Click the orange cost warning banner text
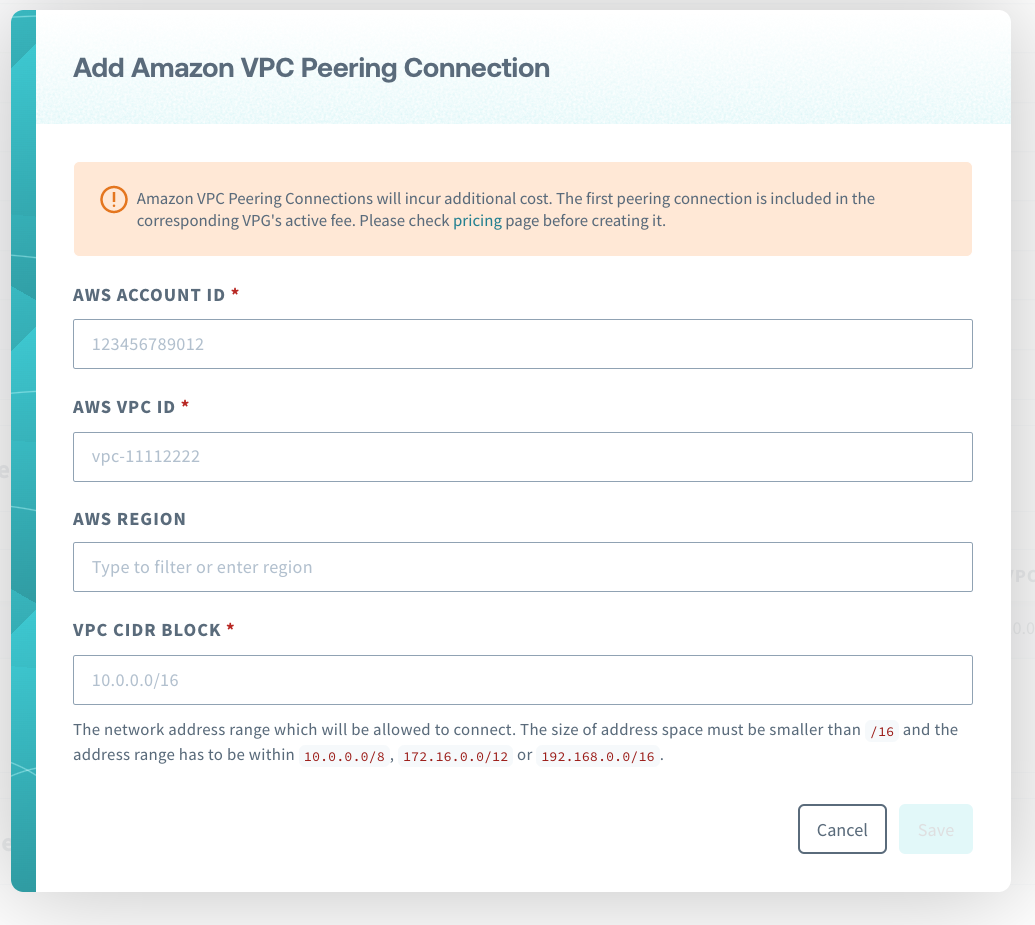1035x925 pixels. coord(505,199)
